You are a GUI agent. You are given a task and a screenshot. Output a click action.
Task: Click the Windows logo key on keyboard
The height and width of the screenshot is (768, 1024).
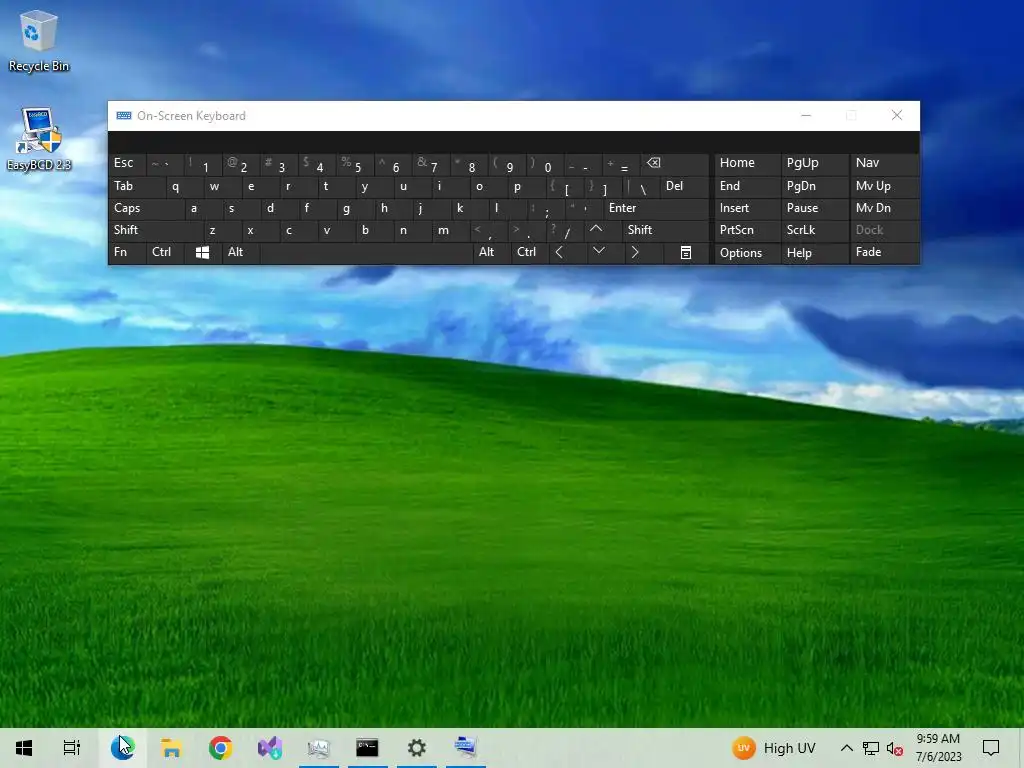202,253
